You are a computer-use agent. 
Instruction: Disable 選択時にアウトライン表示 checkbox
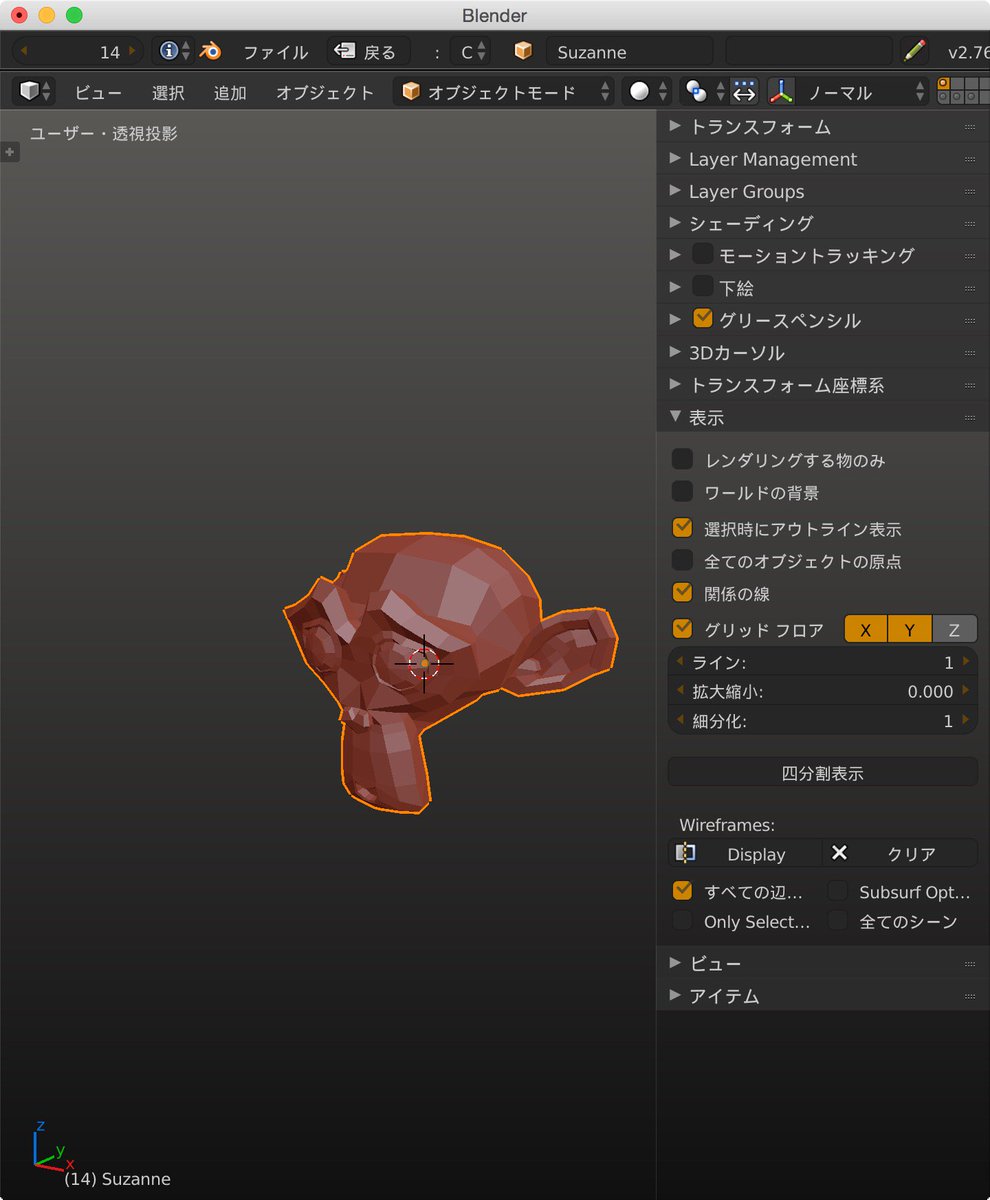click(682, 527)
